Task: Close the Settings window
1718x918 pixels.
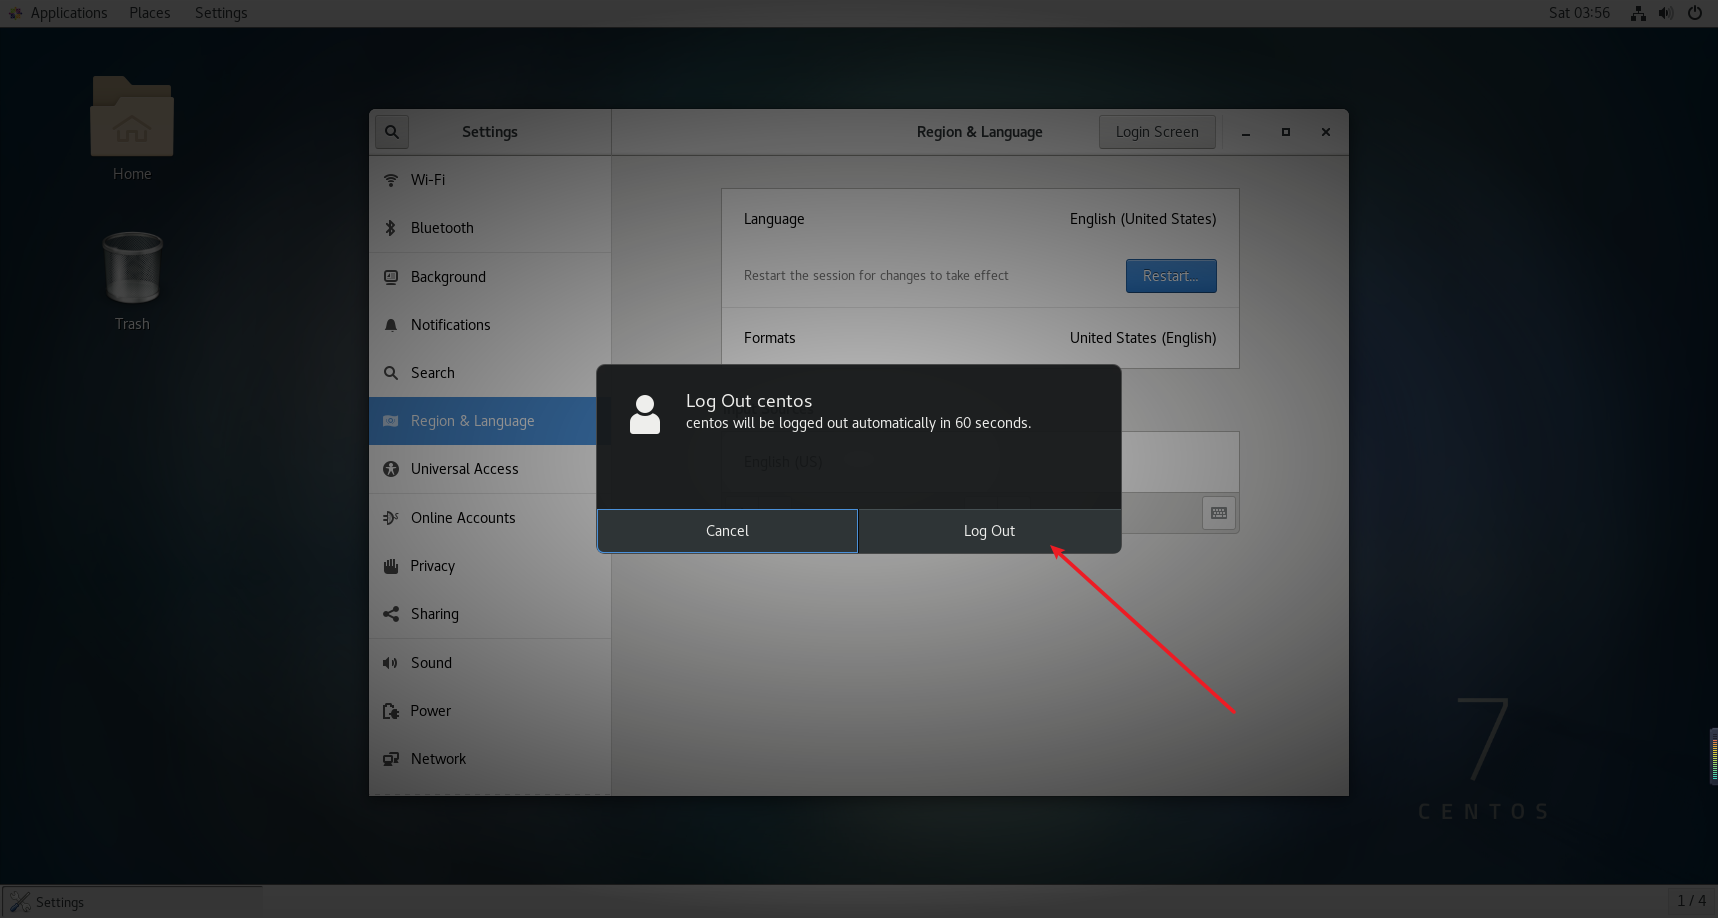Action: click(1326, 132)
